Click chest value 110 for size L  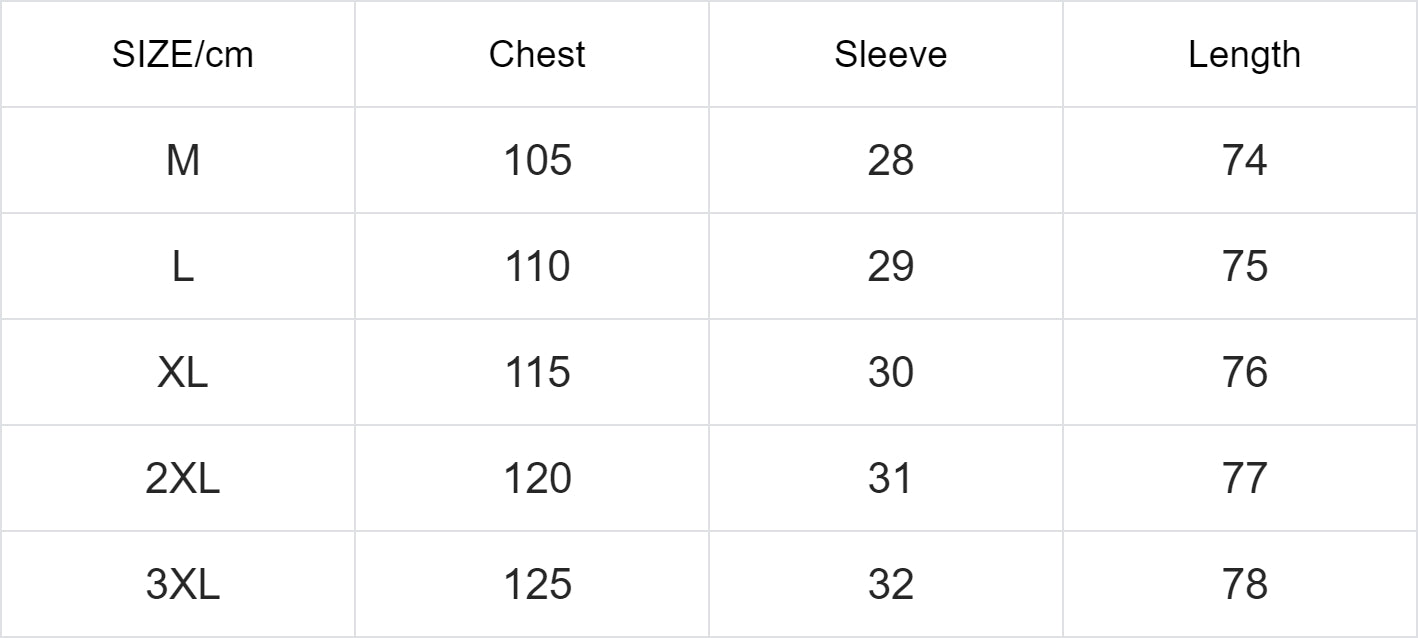[x=537, y=266]
